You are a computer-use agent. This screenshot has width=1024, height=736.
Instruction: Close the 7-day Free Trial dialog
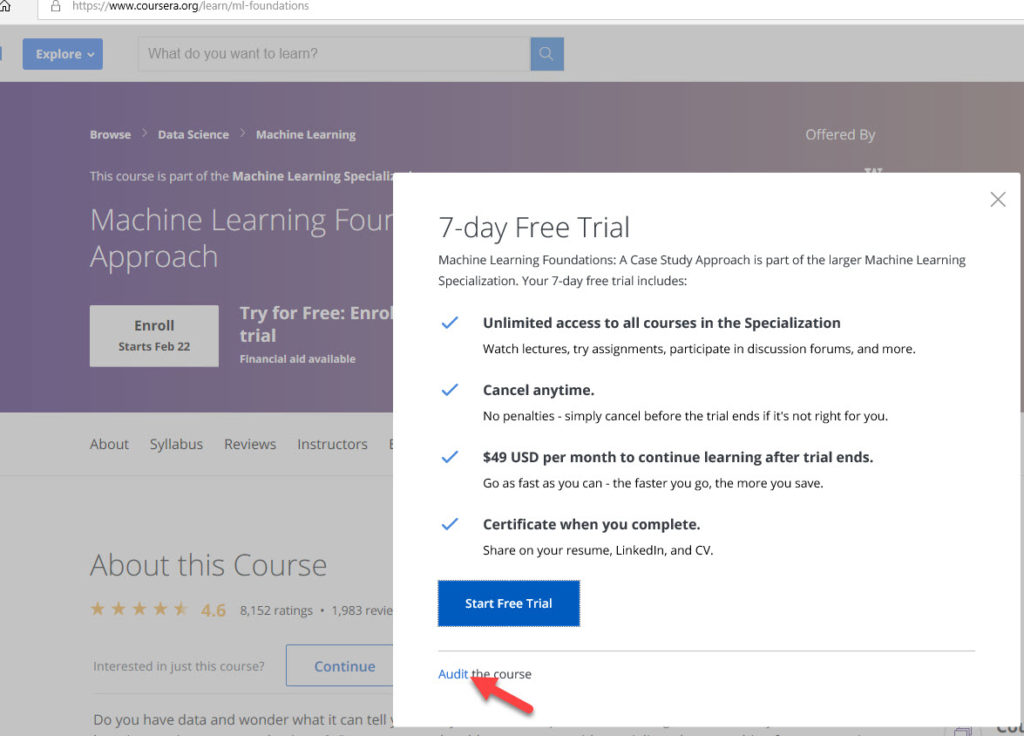pos(997,199)
